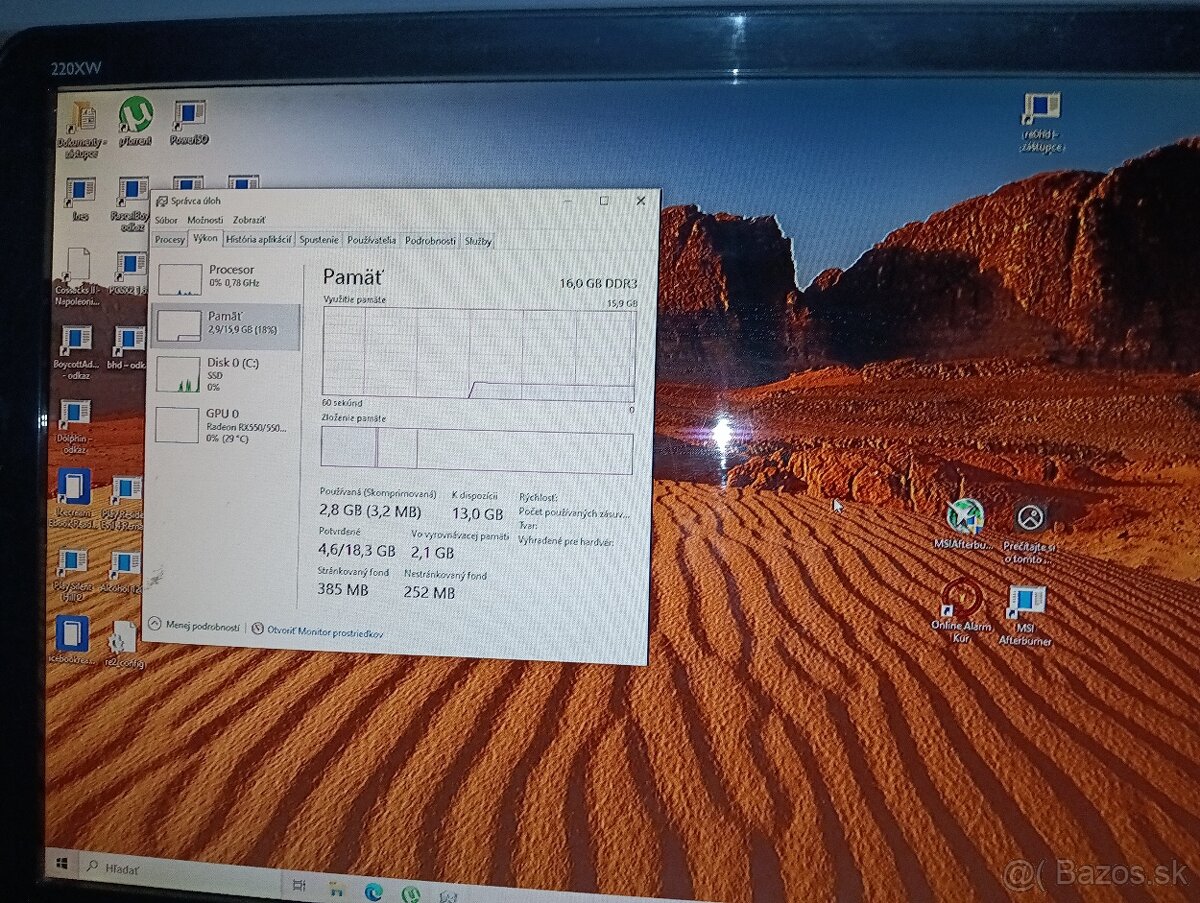
Task: Launch uTorrent from the desktop
Action: 135,115
